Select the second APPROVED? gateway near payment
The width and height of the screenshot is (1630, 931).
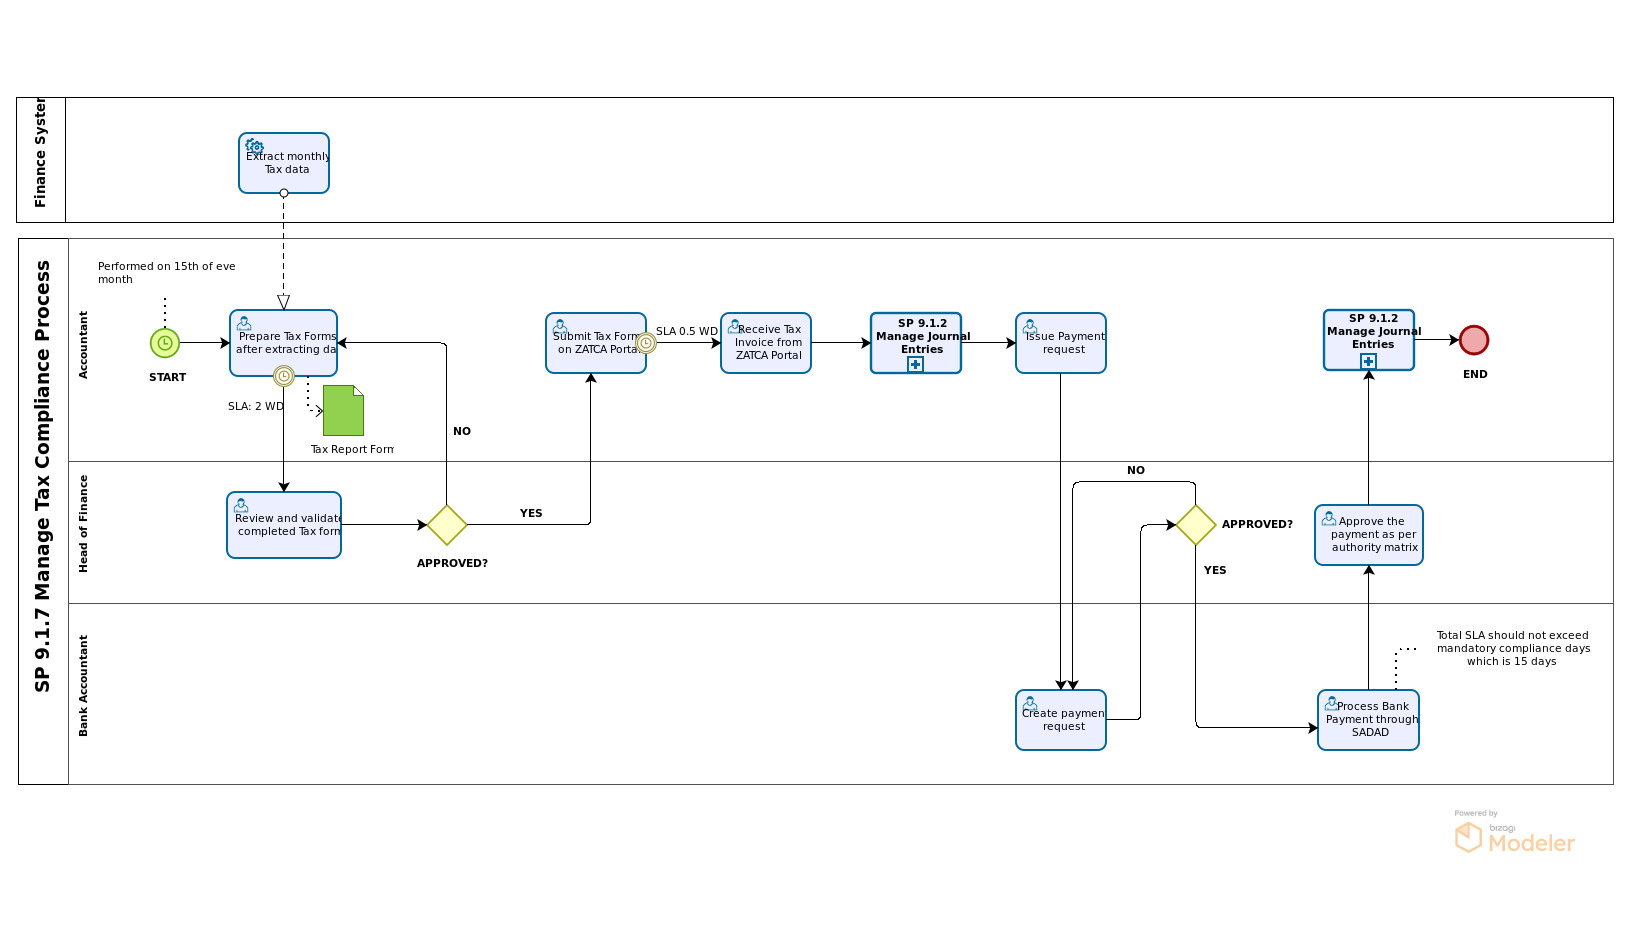click(1195, 525)
